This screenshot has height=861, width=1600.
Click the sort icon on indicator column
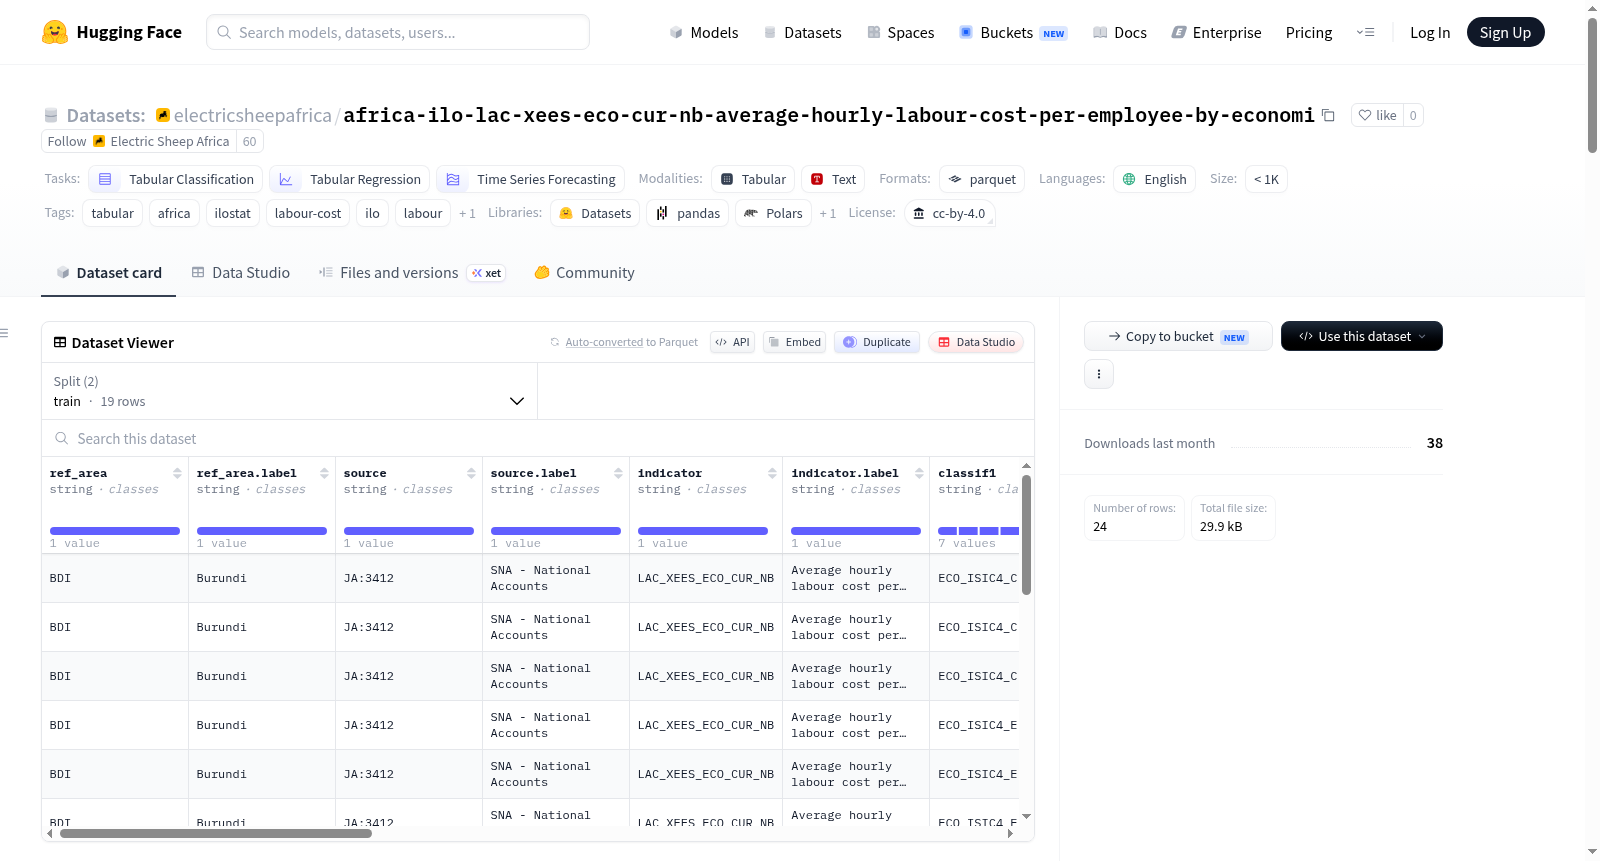(772, 473)
